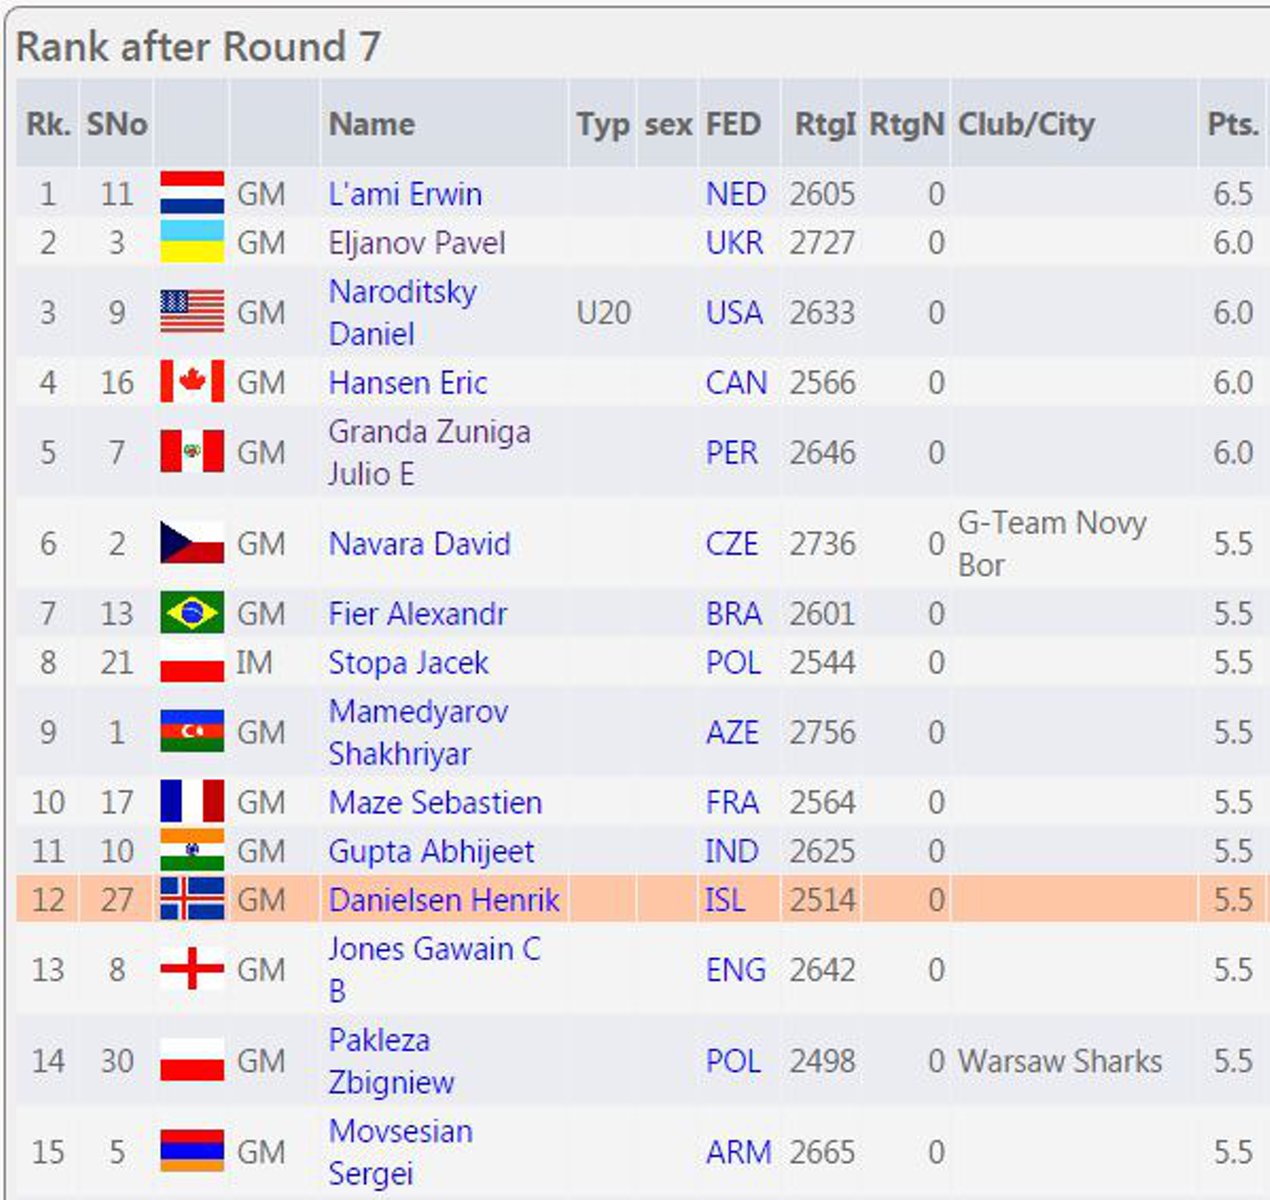Click the Czech flag for Navara David
This screenshot has width=1270, height=1200.
(192, 543)
